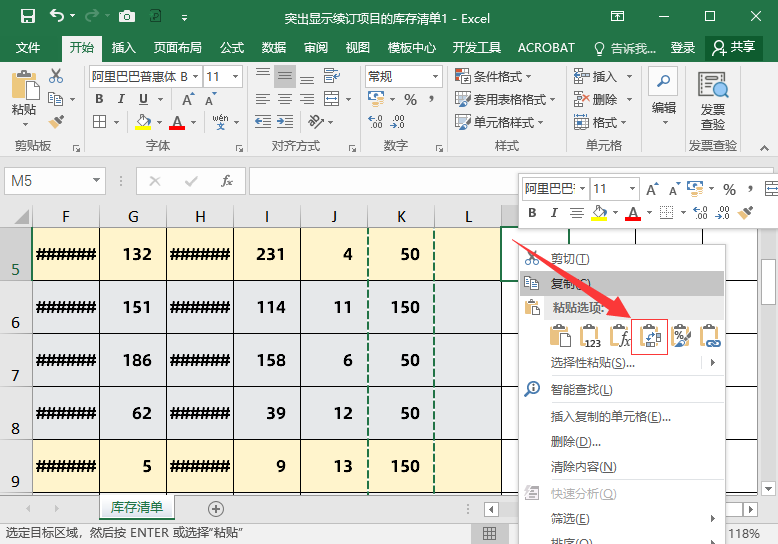Choose the paste values (123) icon
This screenshot has height=544, width=778.
point(590,336)
